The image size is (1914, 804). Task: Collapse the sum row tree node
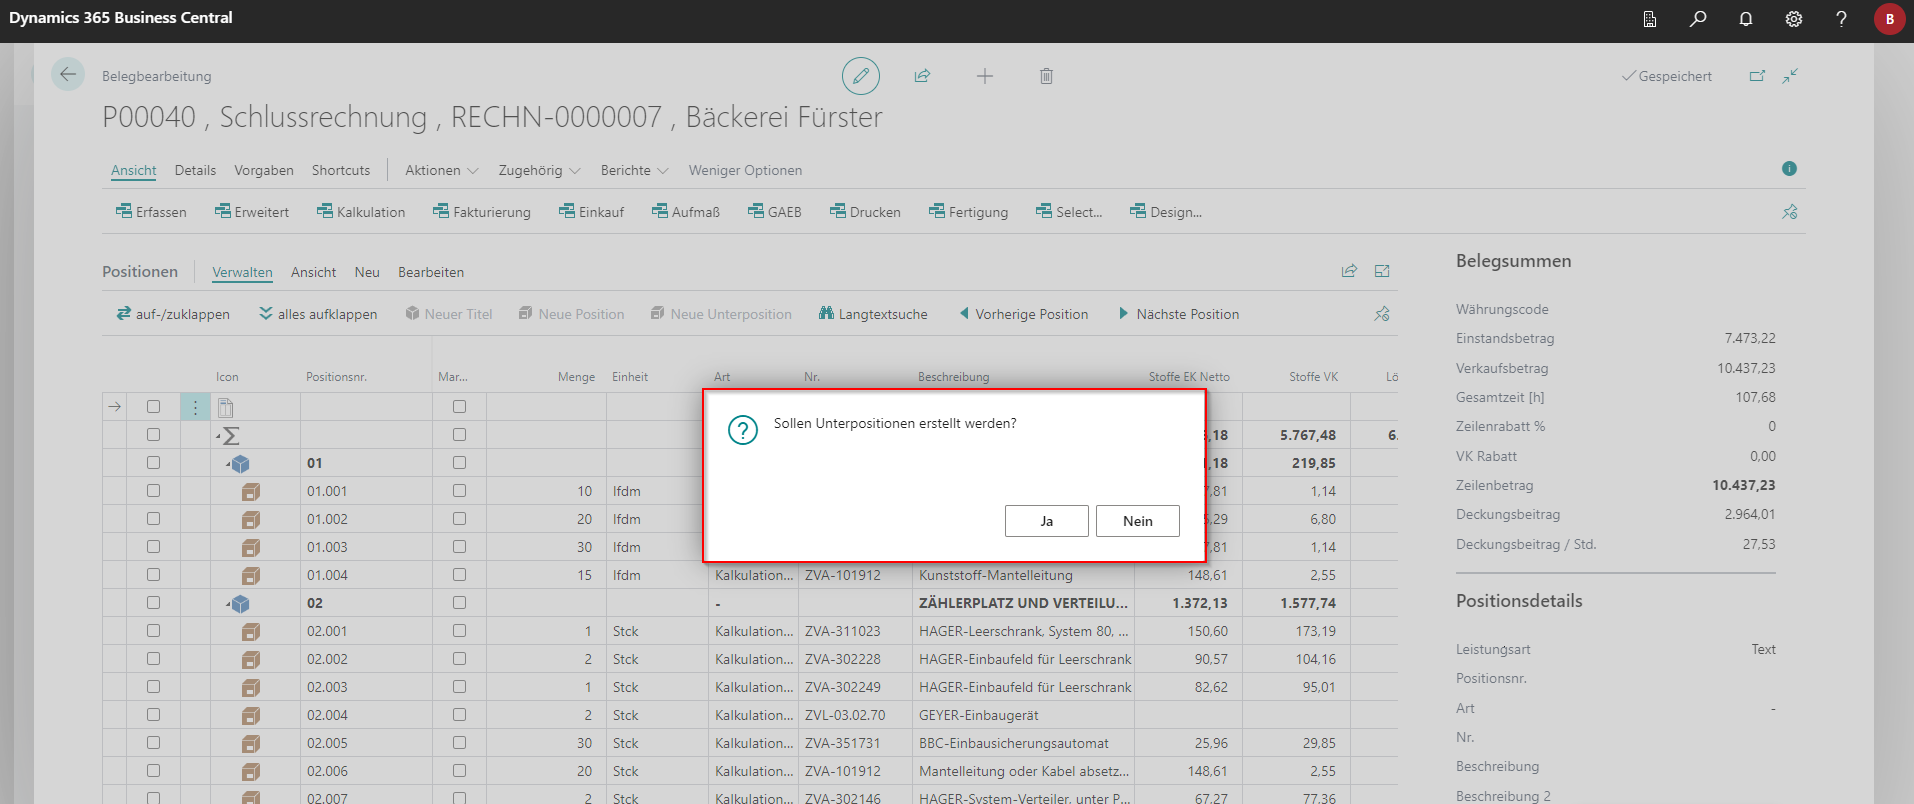point(218,437)
